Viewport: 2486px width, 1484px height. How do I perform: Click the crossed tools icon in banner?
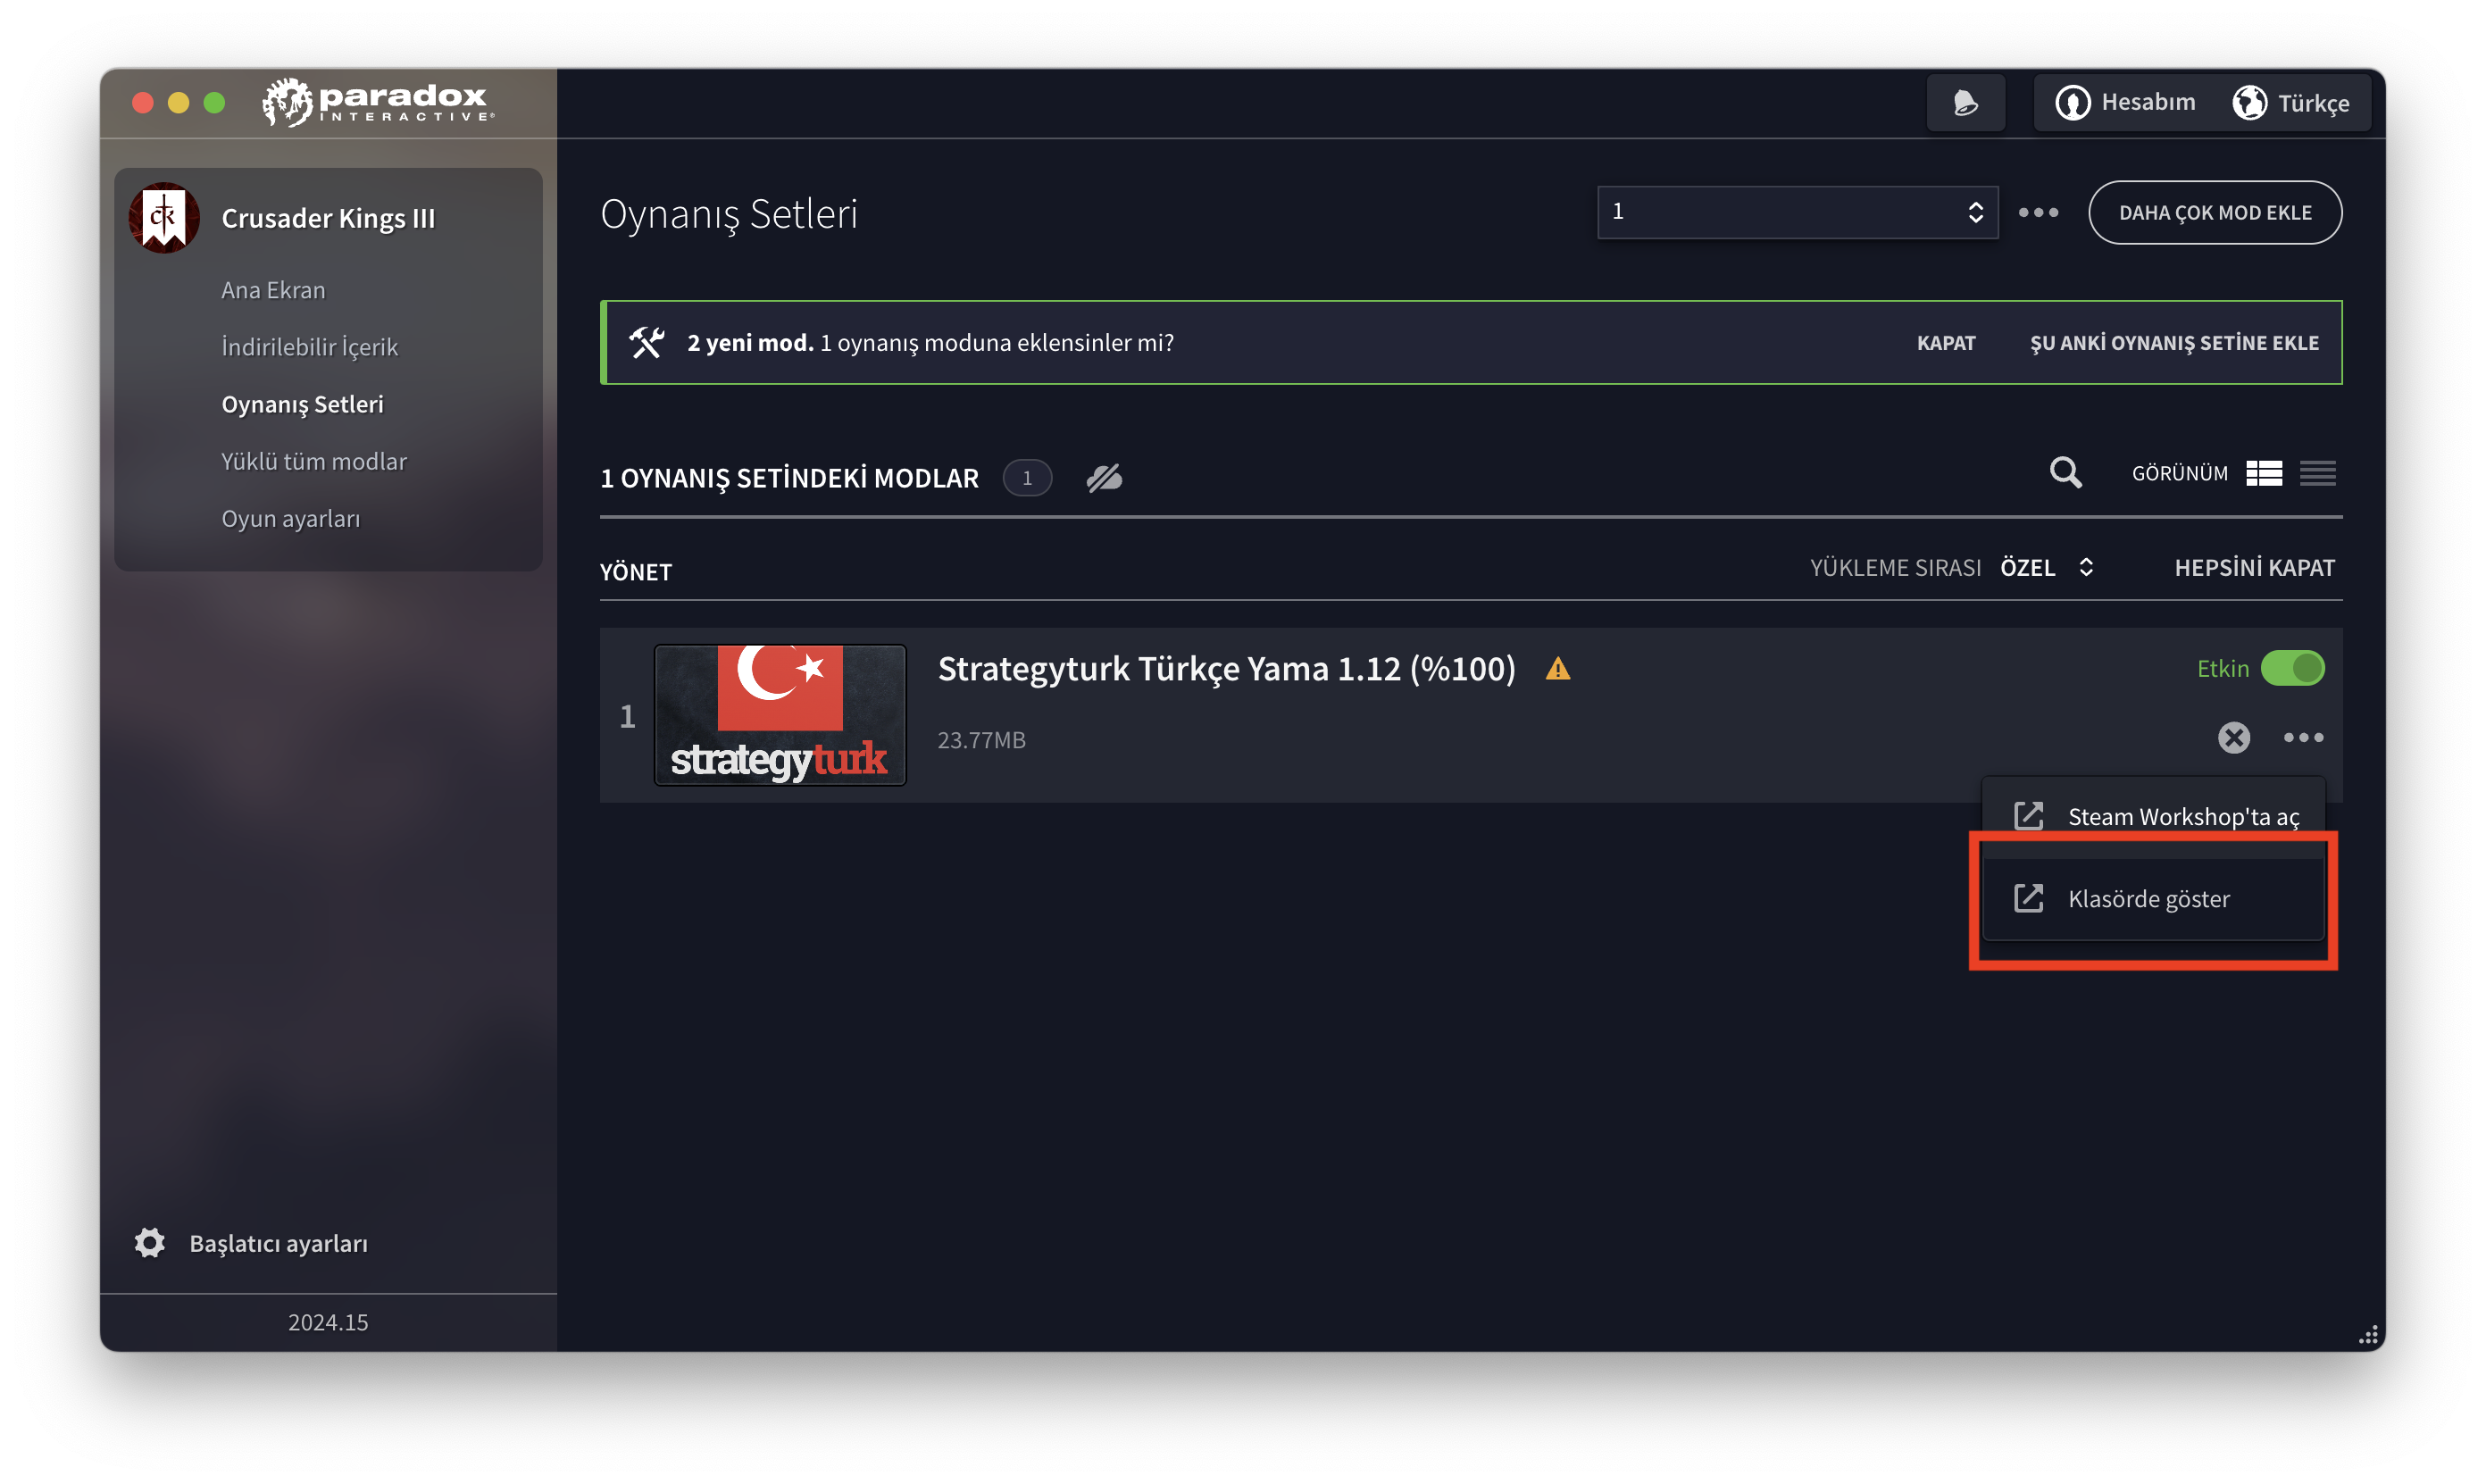[x=646, y=342]
